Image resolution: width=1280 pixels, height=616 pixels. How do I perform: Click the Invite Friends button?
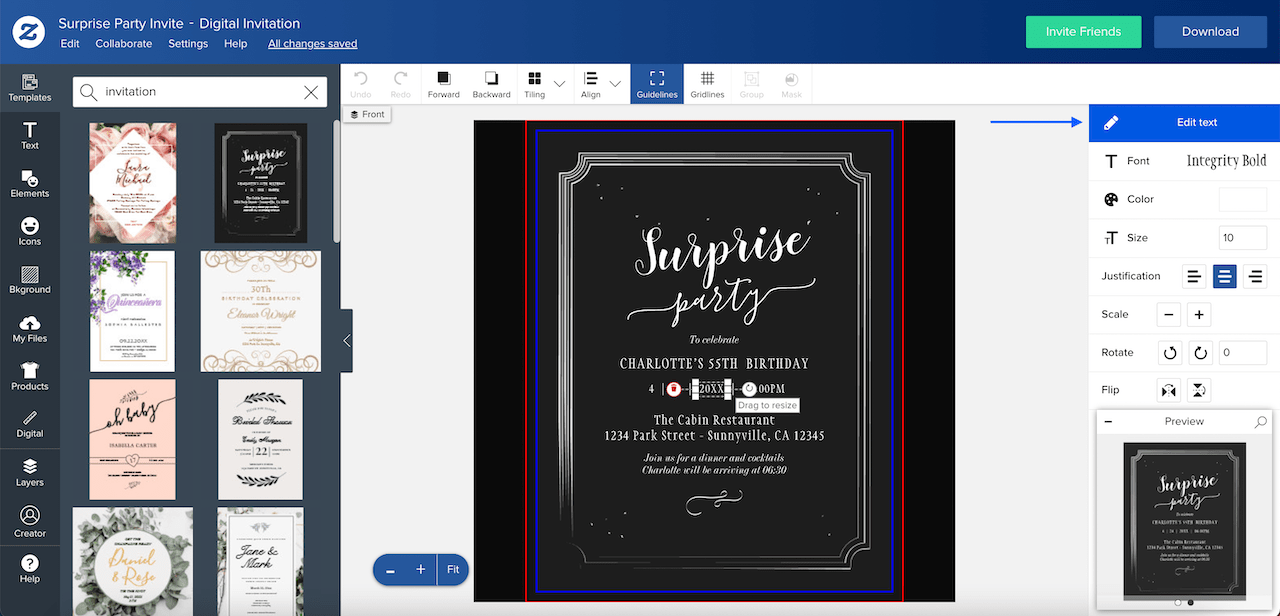[x=1083, y=31]
